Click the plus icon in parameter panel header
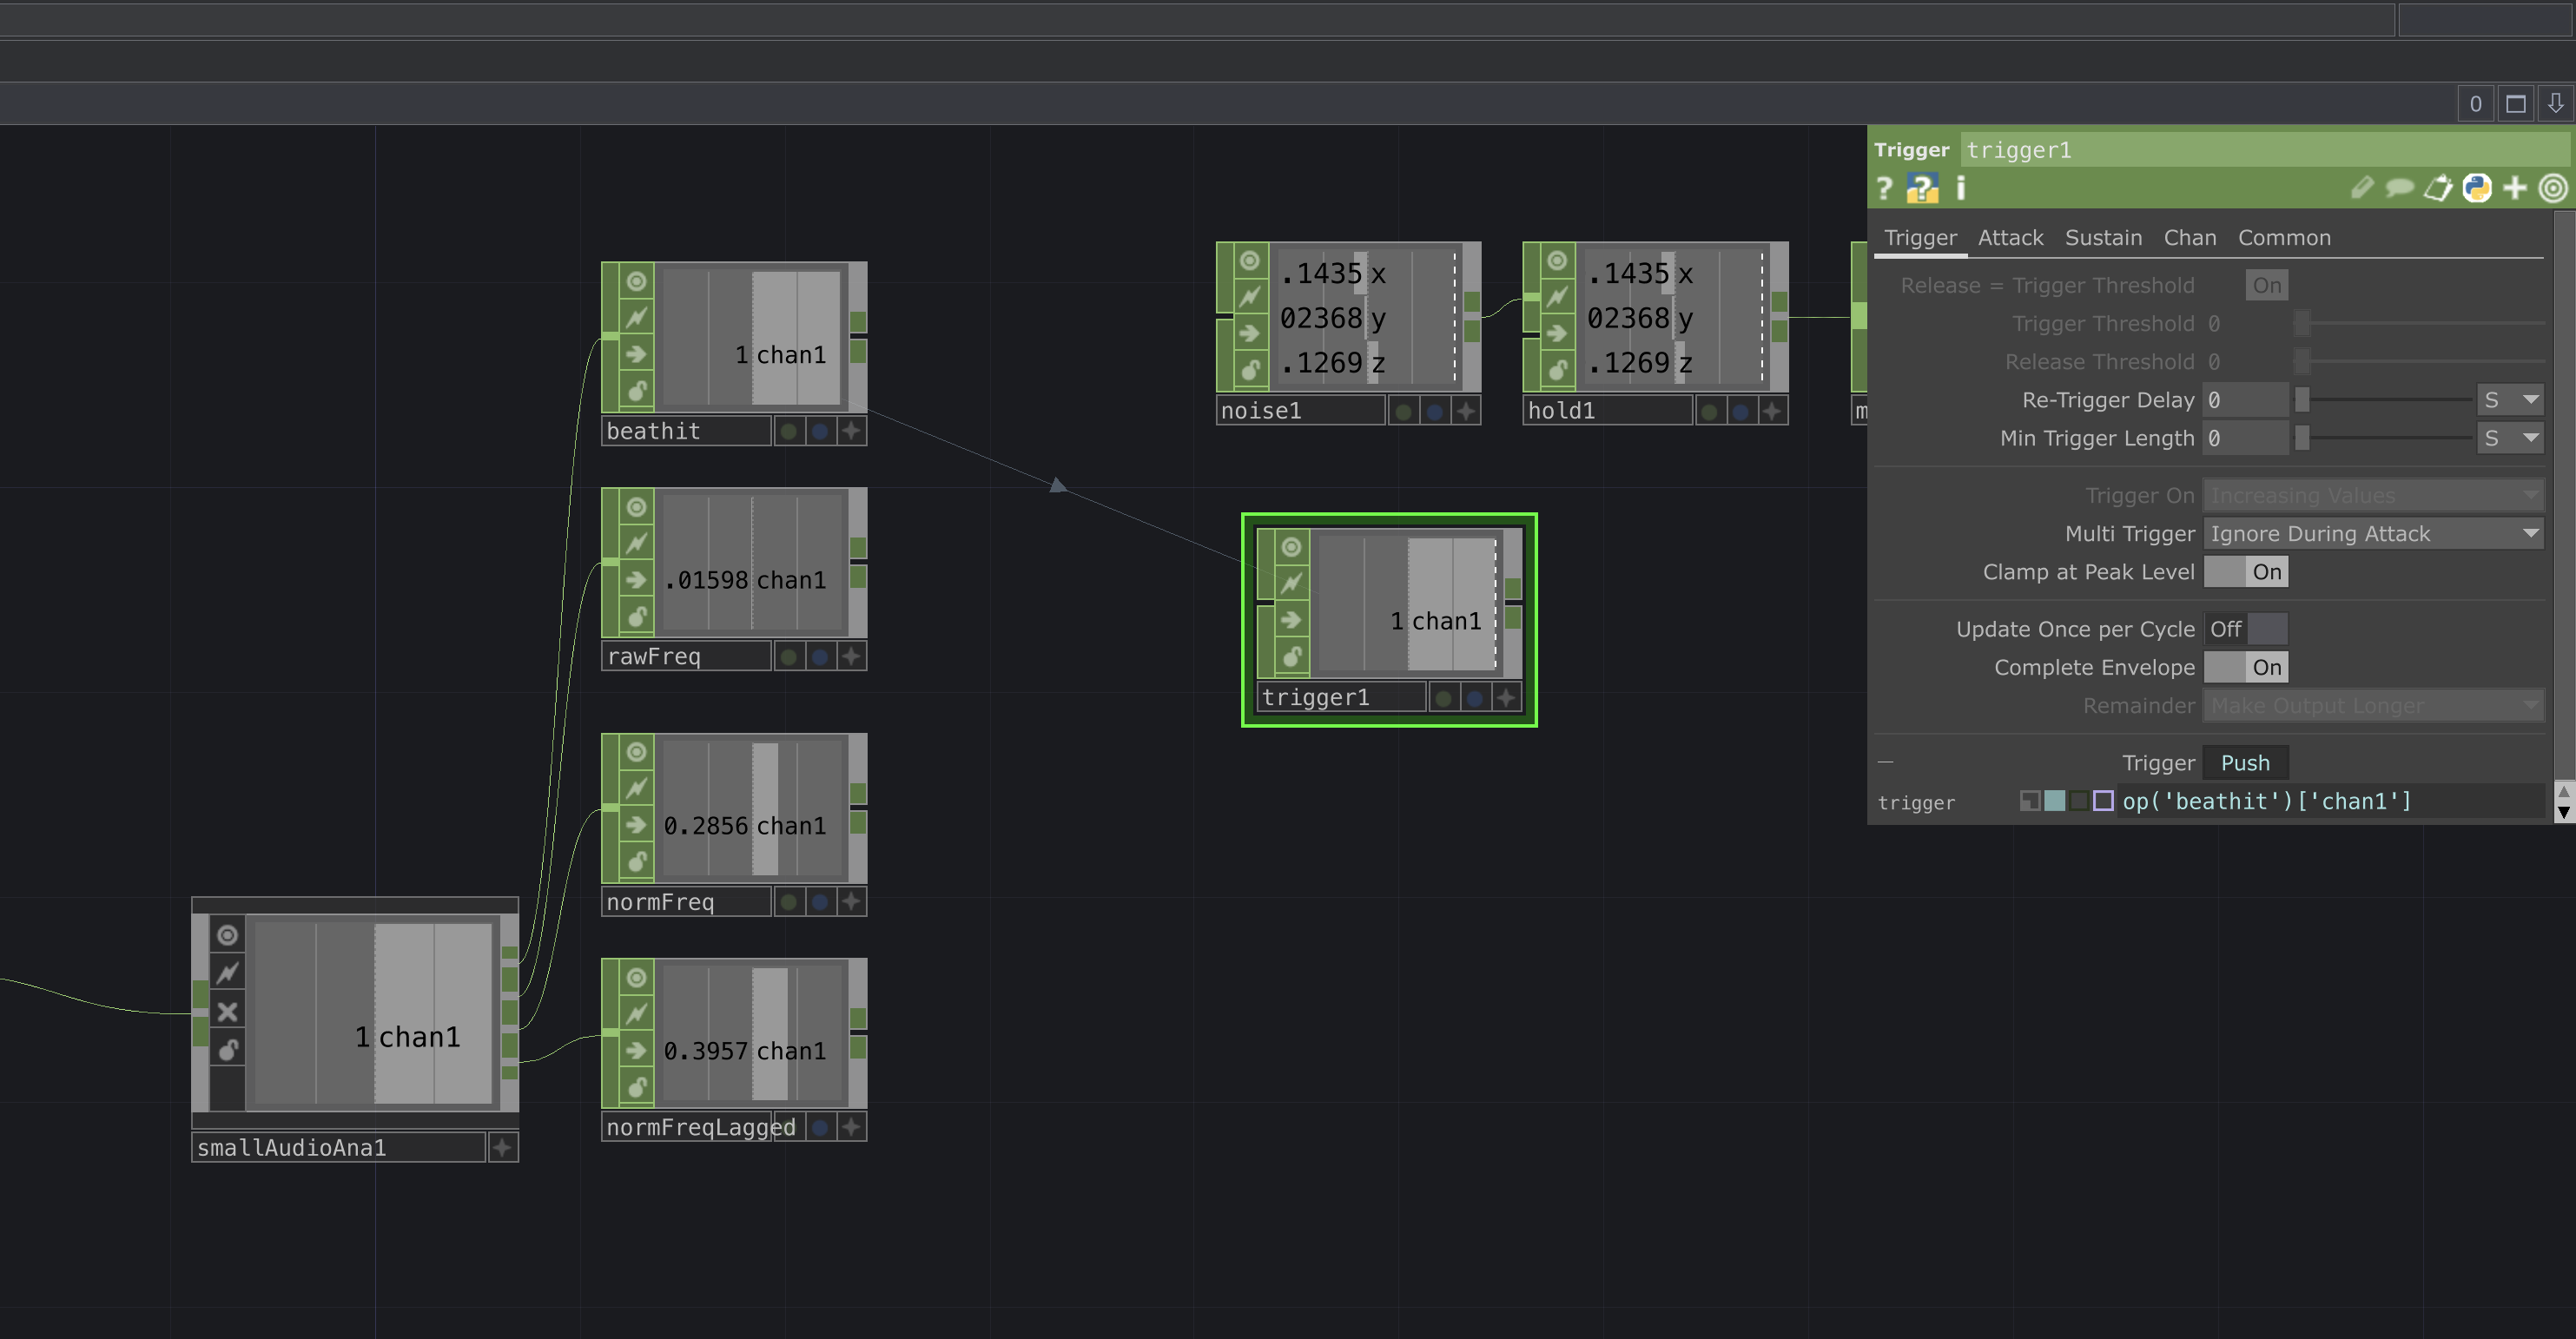 (x=2514, y=188)
